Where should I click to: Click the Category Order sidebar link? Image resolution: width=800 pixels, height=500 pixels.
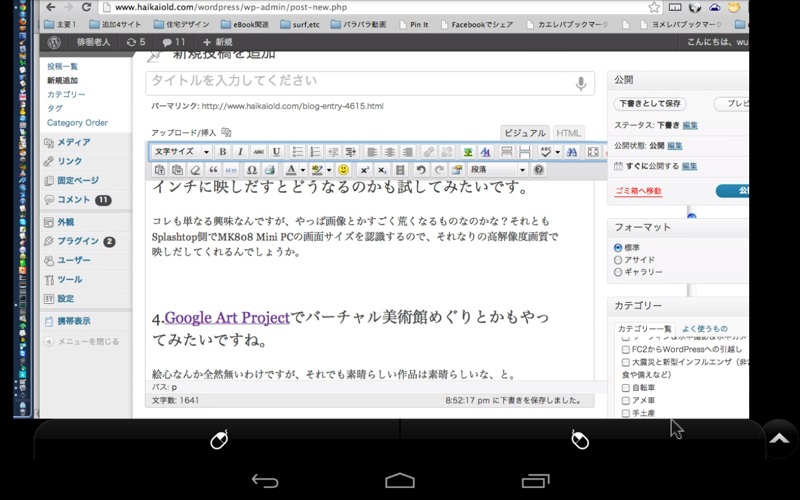click(77, 122)
